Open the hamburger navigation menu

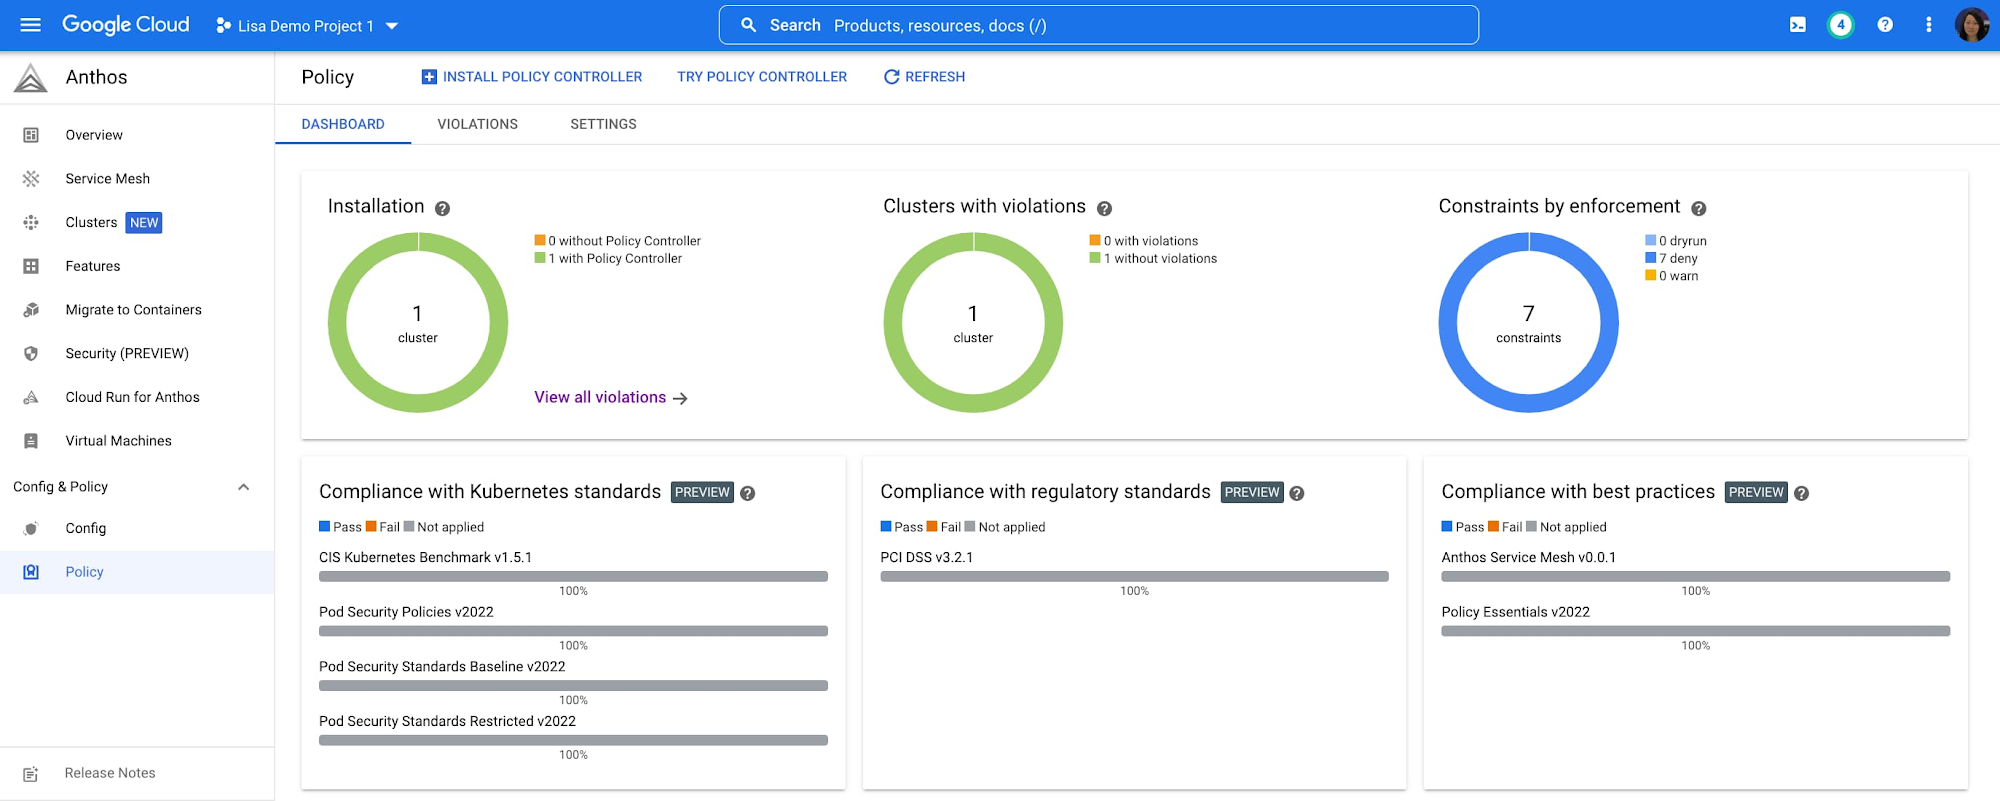click(31, 25)
